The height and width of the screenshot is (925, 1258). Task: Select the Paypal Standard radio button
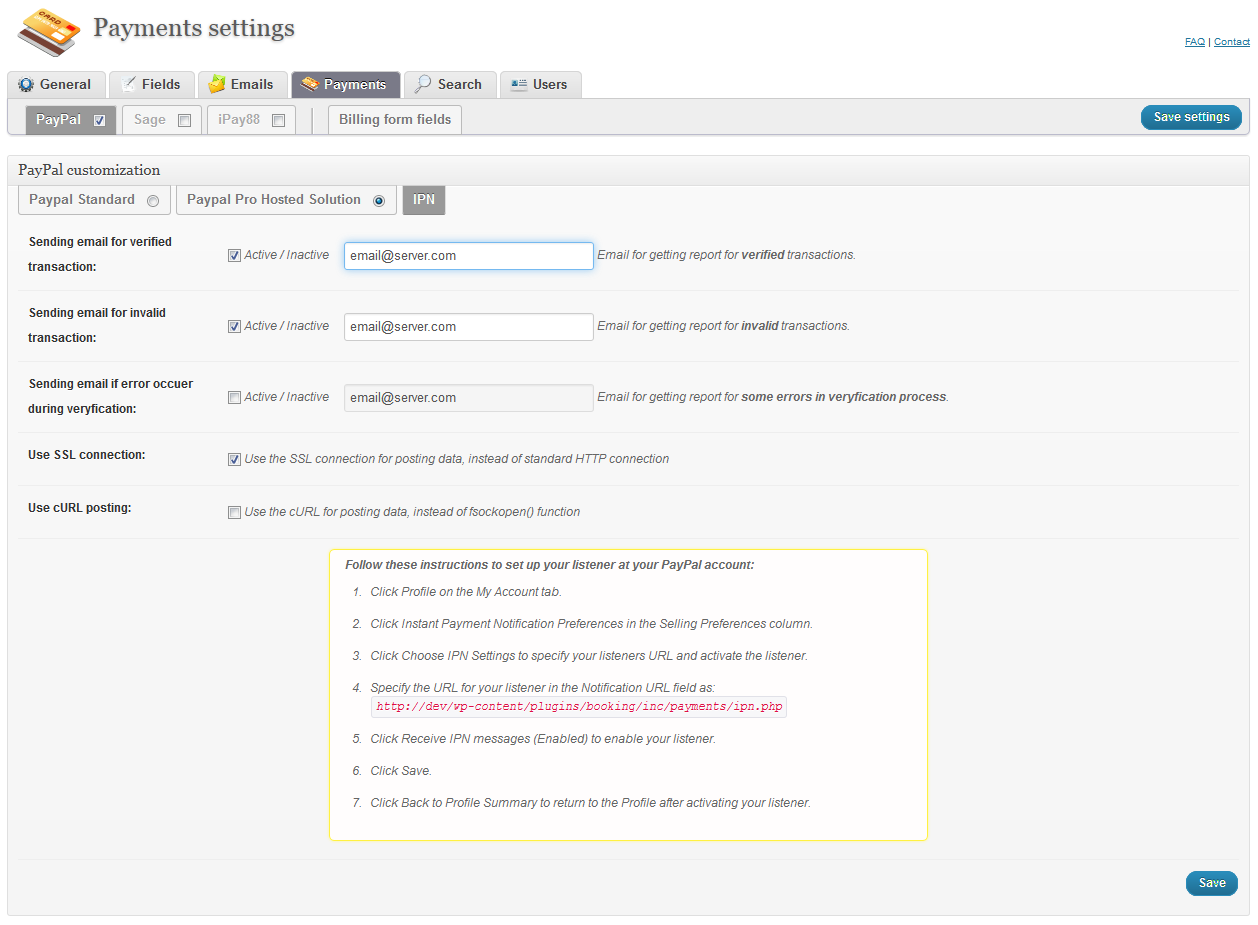[x=153, y=201]
